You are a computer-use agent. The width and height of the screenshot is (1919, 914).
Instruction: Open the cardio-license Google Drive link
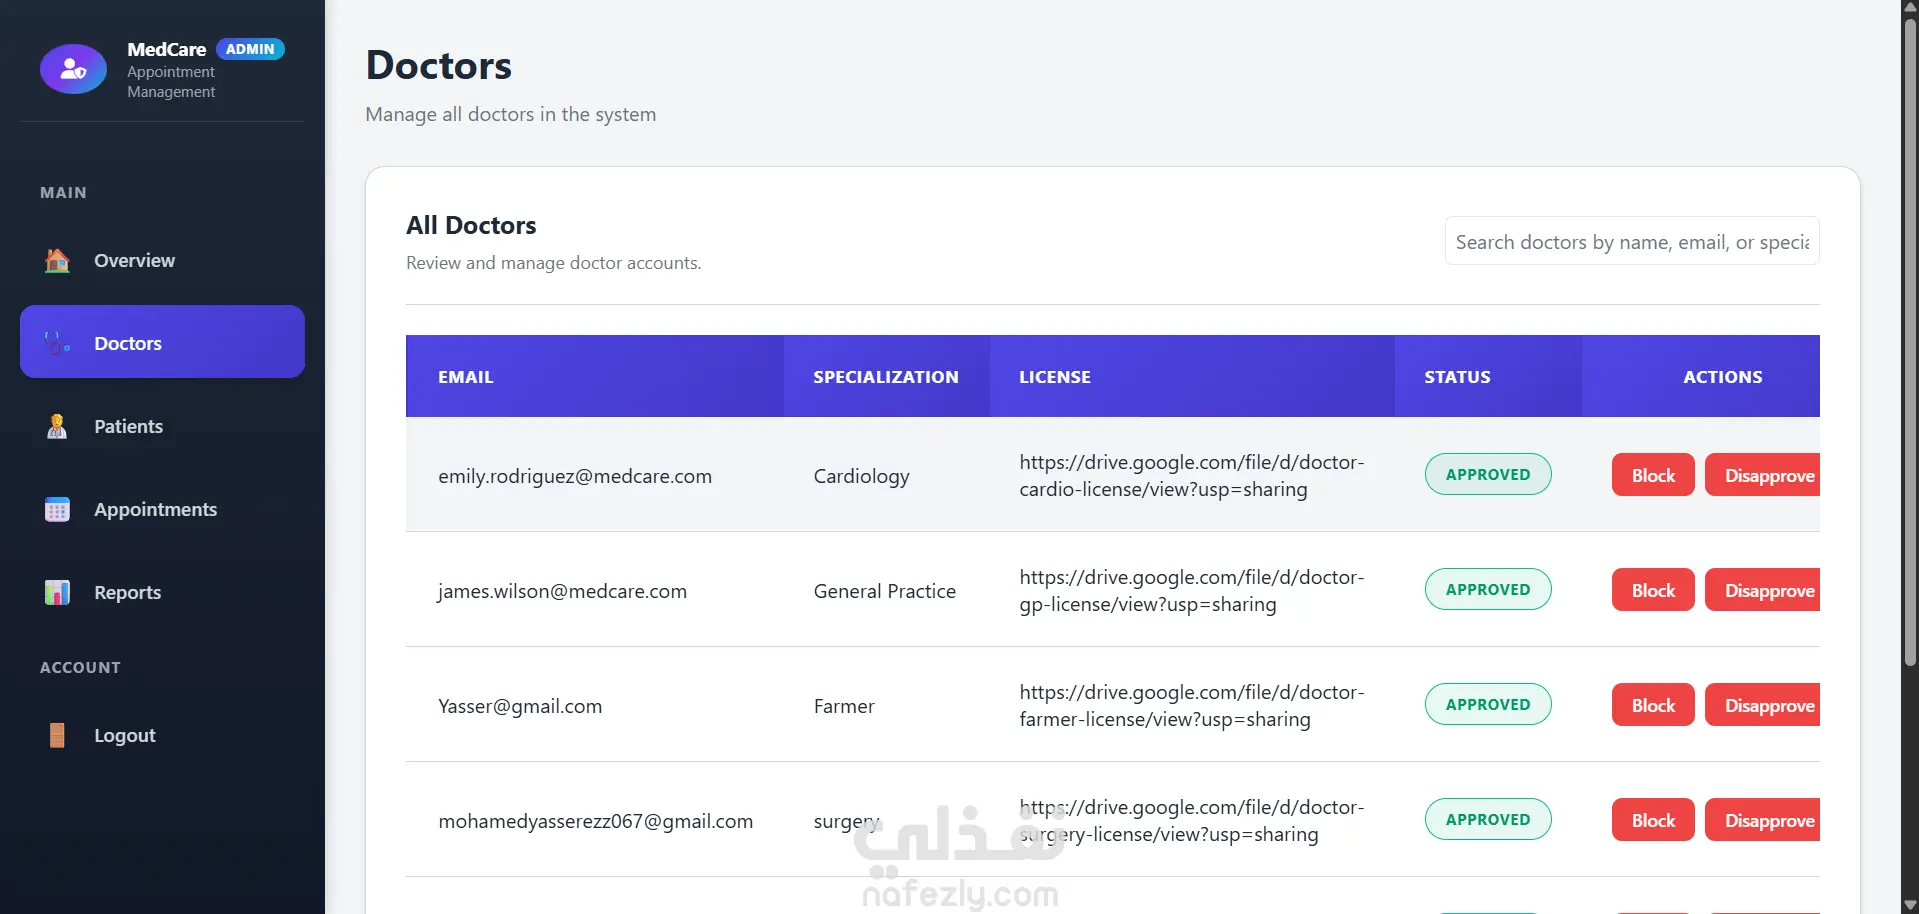click(1191, 476)
